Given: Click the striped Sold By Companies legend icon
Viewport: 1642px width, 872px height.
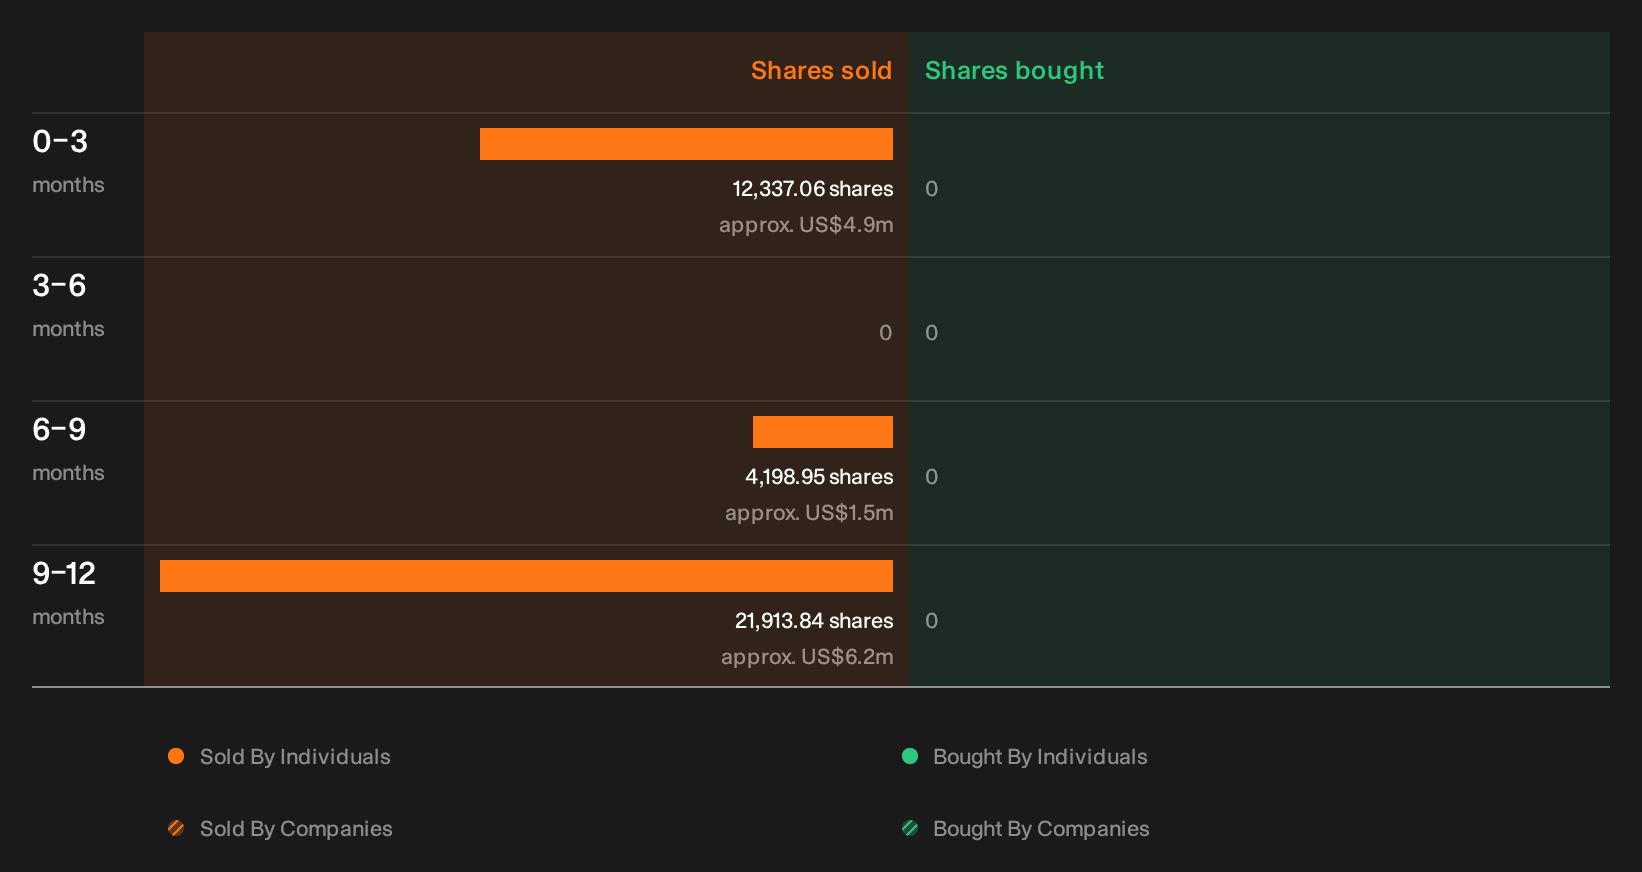Looking at the screenshot, I should (176, 828).
